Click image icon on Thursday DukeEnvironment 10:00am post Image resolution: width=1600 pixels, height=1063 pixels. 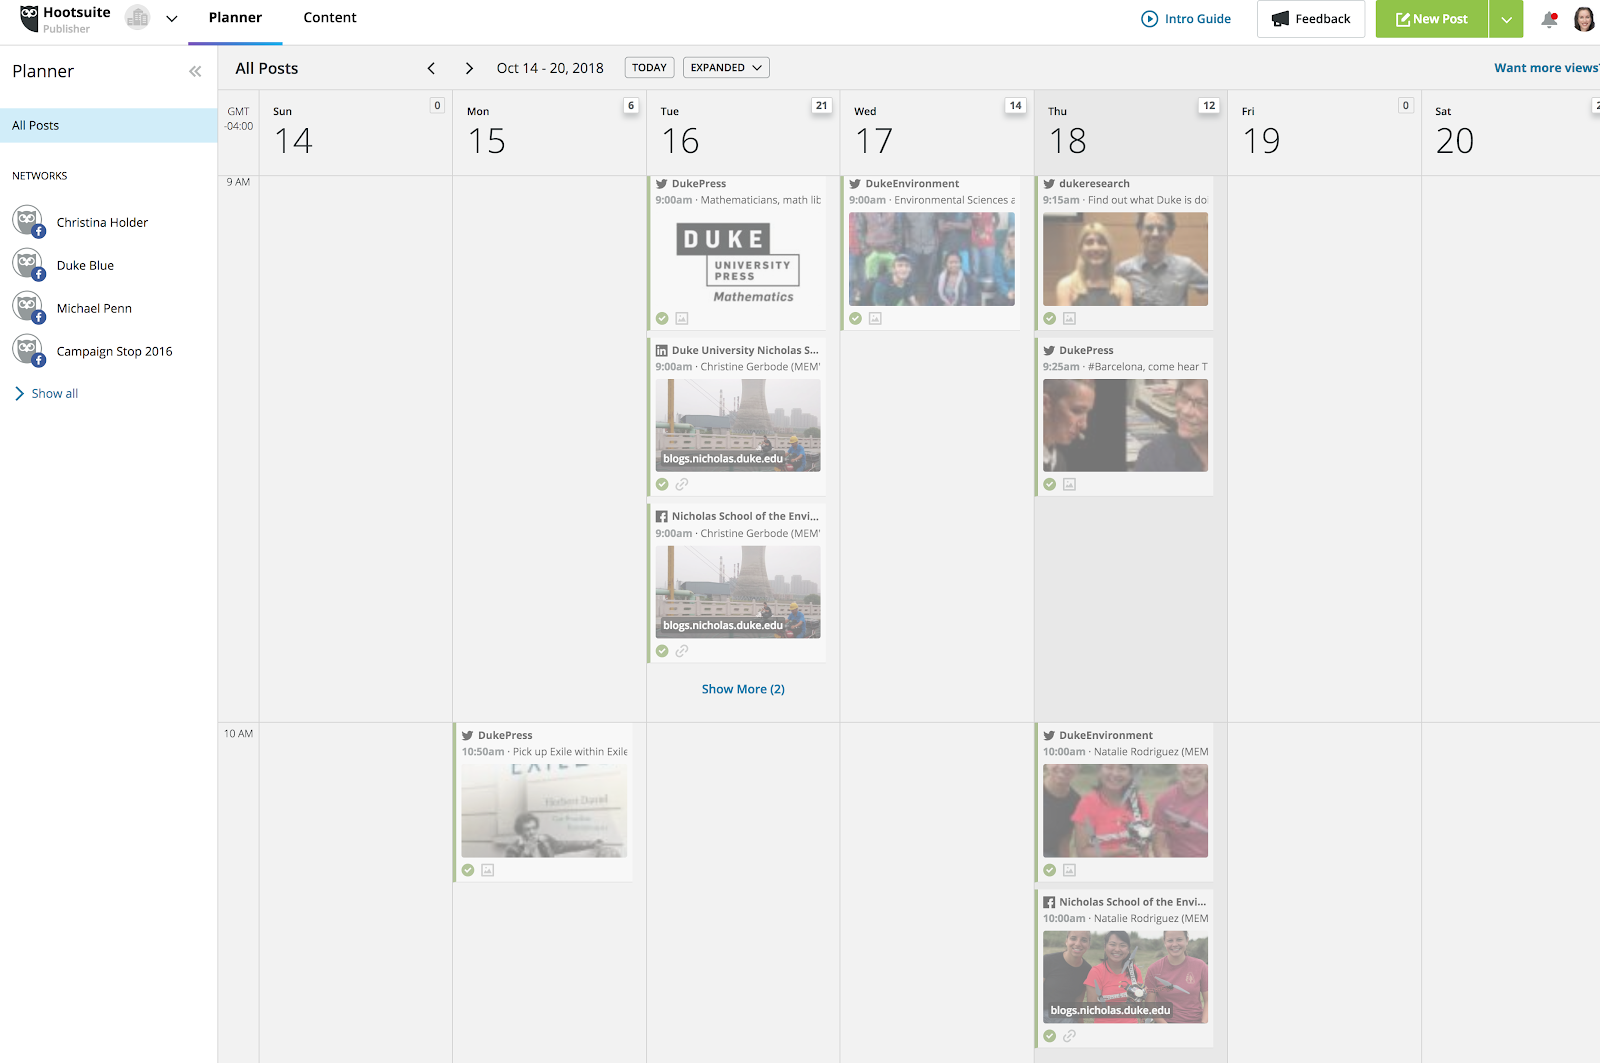[1069, 871]
